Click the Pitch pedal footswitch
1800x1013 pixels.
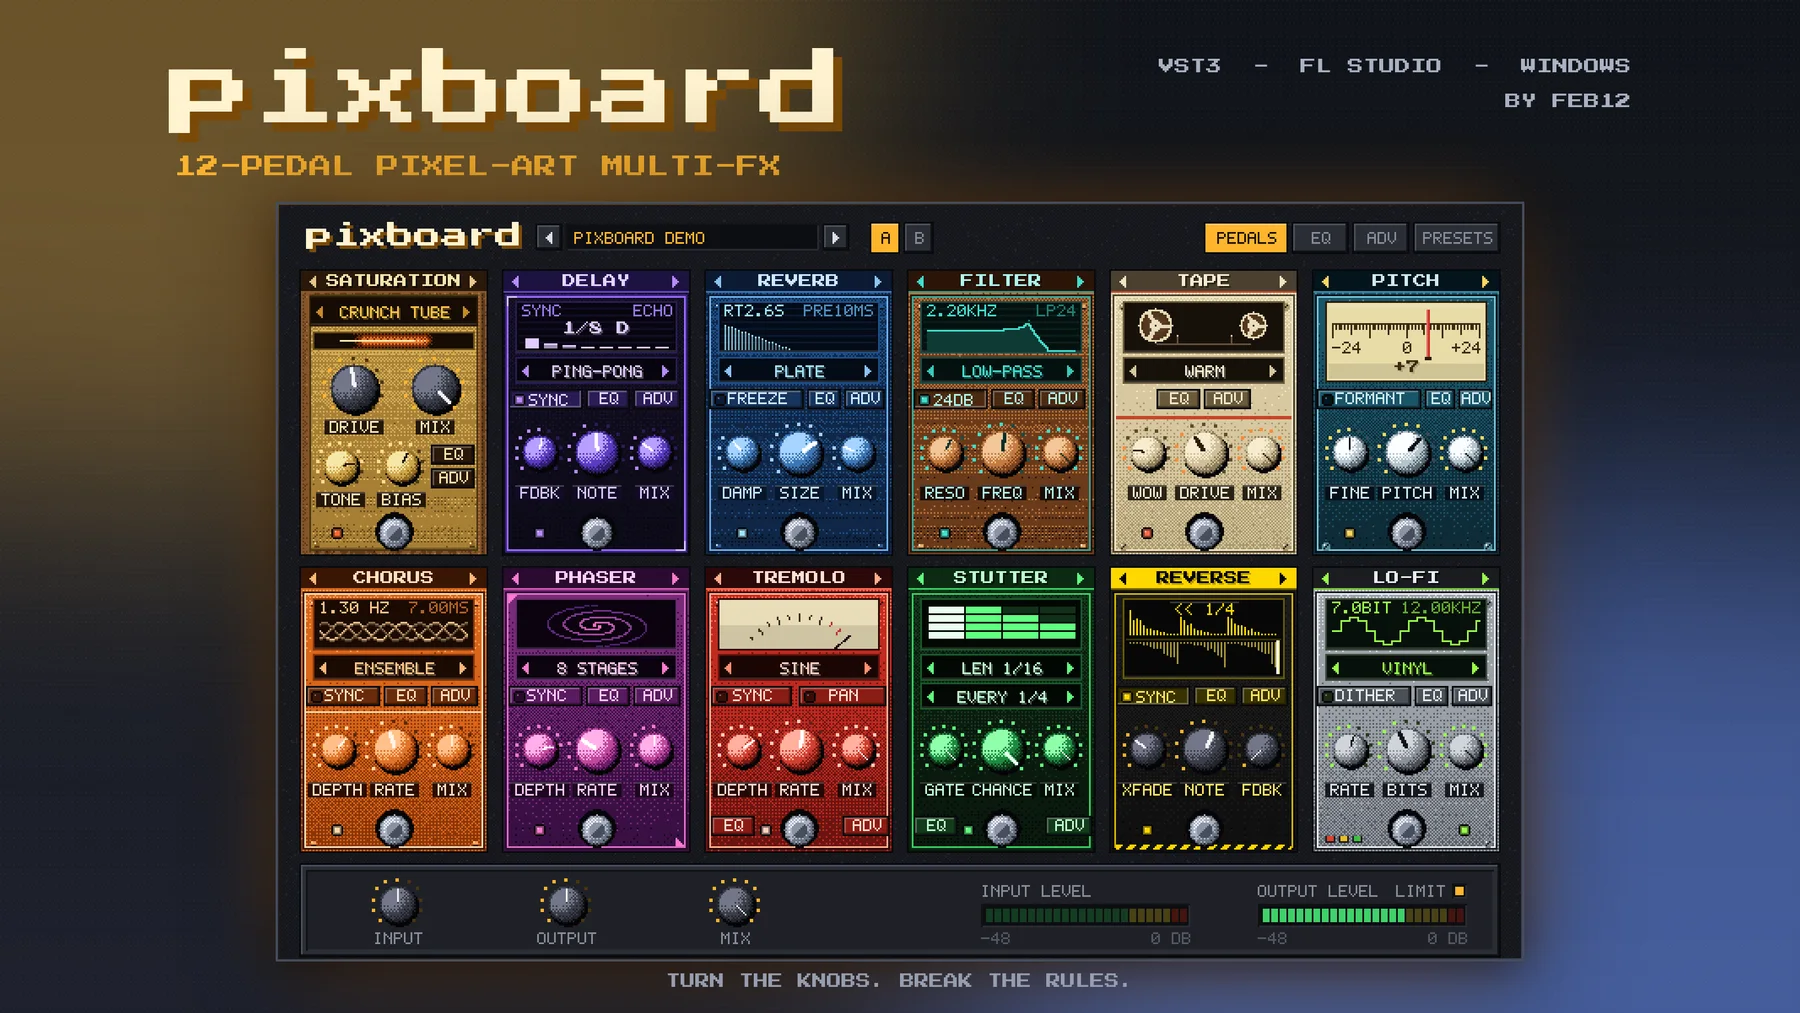[x=1406, y=532]
